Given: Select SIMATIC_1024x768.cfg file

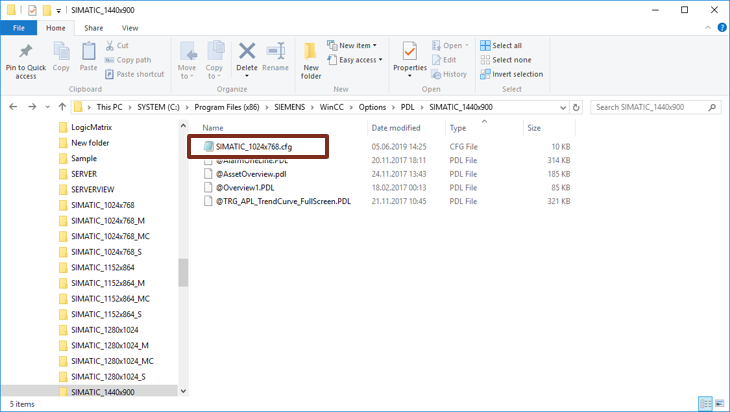Looking at the screenshot, I should [x=254, y=147].
